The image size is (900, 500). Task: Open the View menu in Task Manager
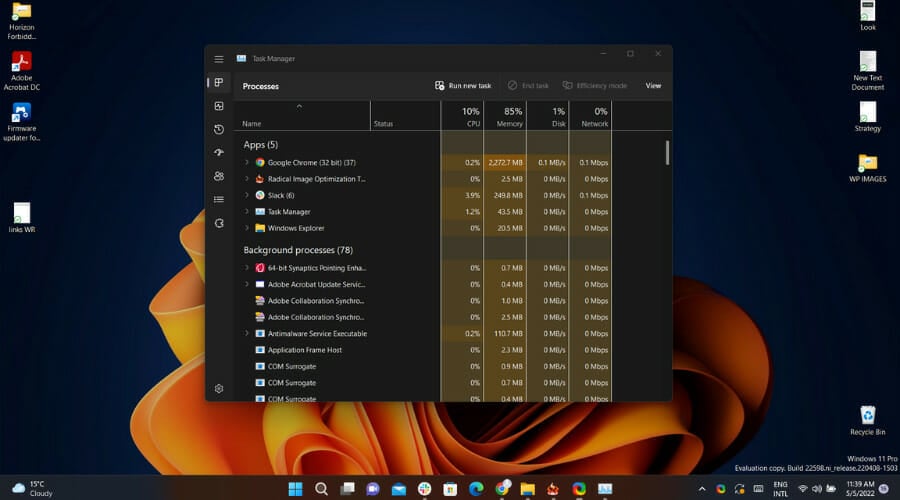pos(653,86)
